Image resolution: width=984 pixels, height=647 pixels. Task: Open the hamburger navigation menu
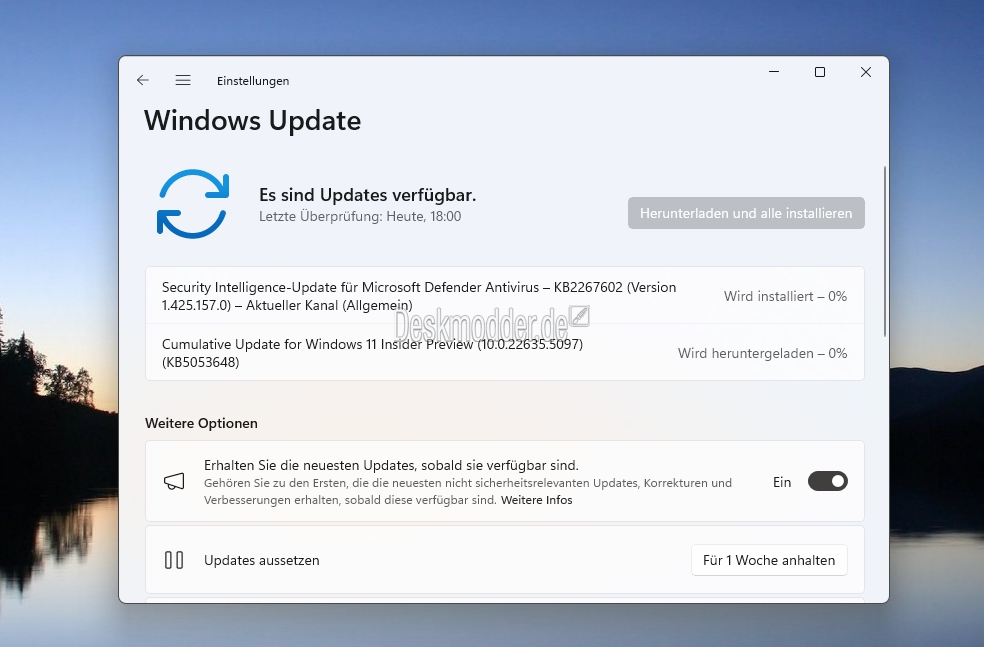pyautogui.click(x=183, y=80)
